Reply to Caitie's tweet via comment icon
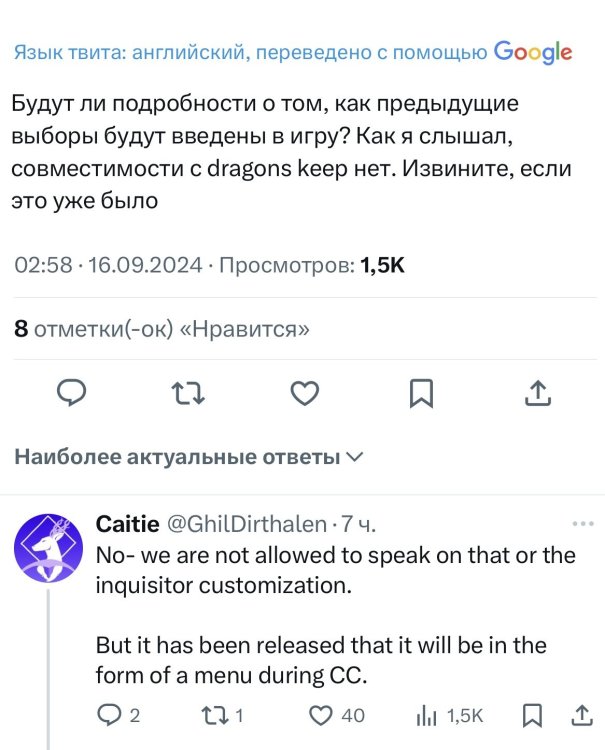This screenshot has width=605, height=750. coord(108,715)
